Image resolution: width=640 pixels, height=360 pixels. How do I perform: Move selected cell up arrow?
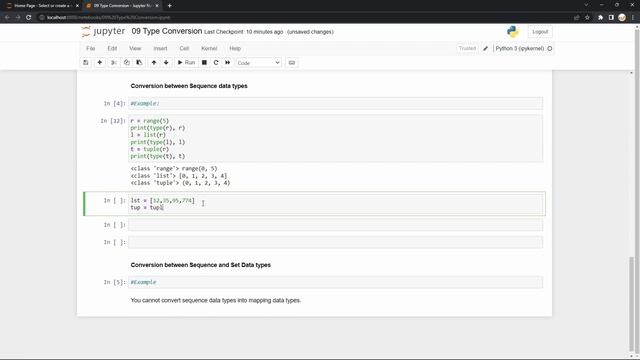click(x=154, y=62)
